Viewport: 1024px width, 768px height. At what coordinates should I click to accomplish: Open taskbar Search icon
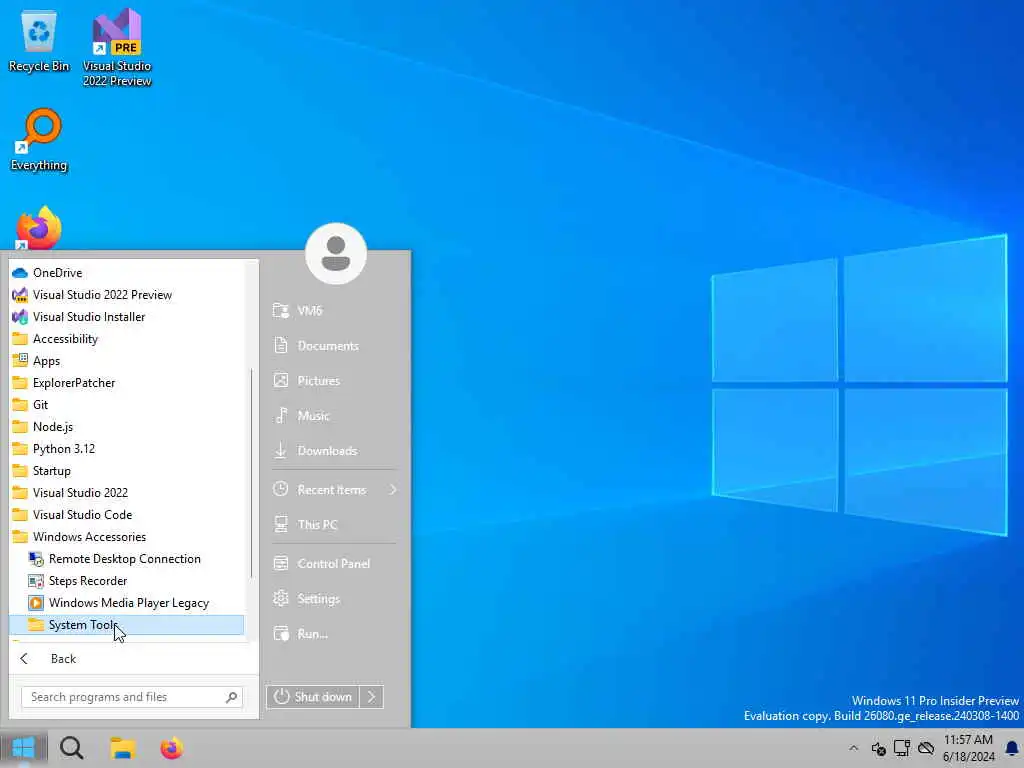pyautogui.click(x=72, y=748)
